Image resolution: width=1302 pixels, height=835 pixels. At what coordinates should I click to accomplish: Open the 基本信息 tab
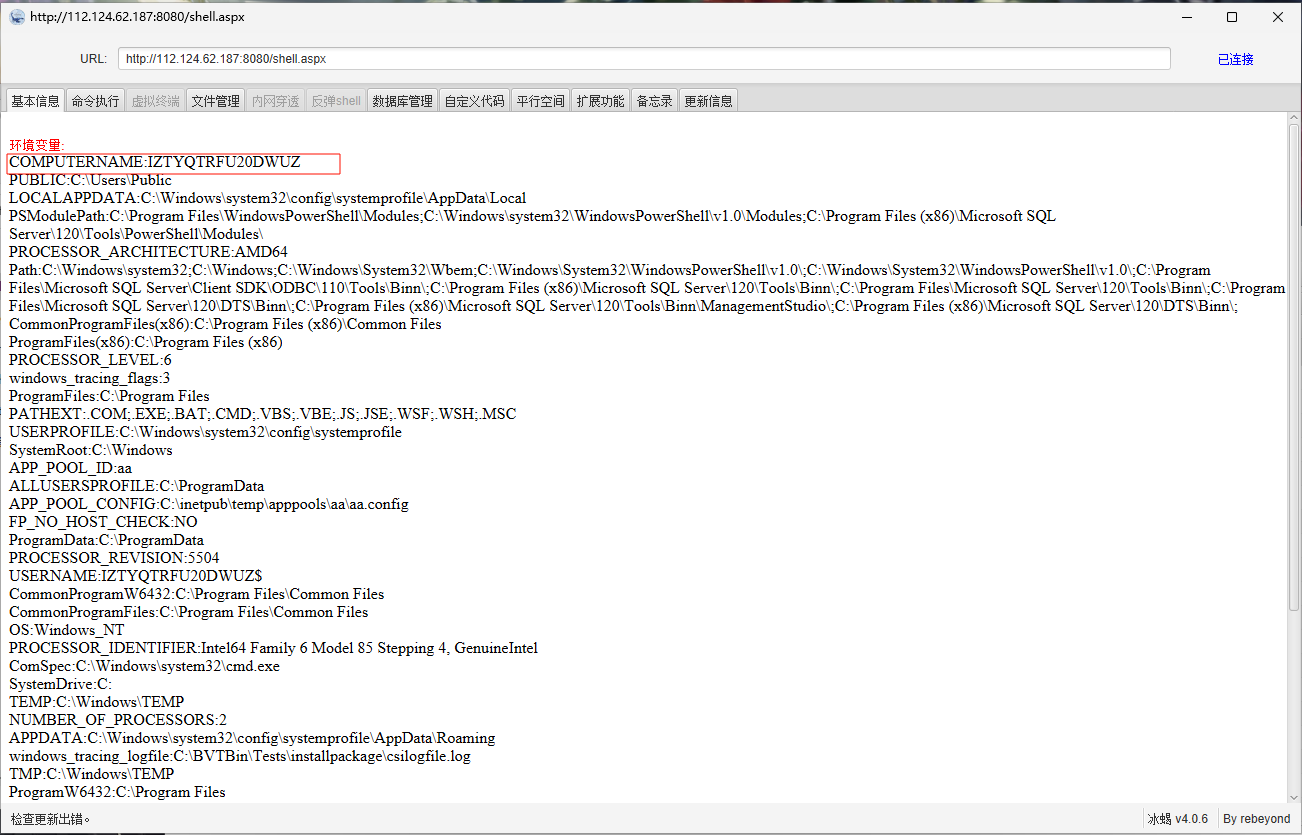36,101
